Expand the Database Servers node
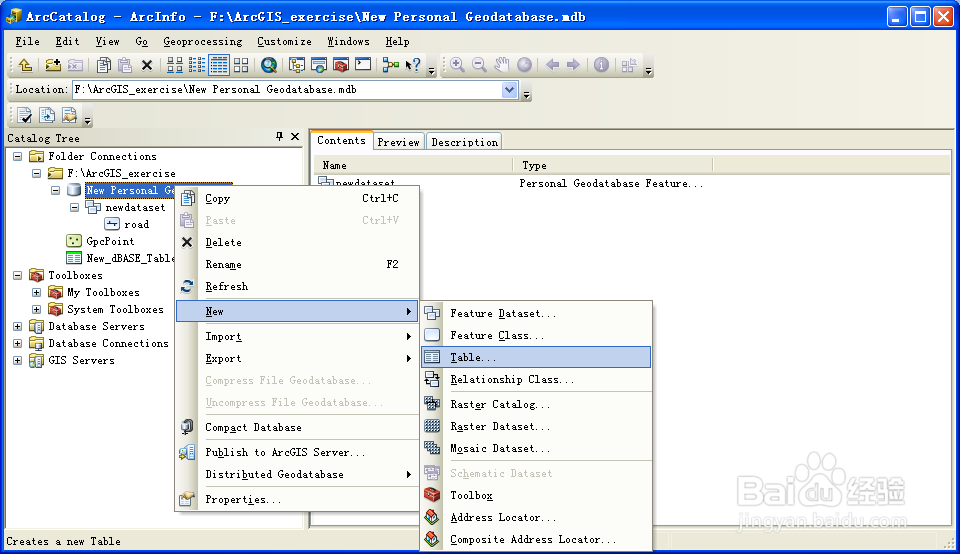This screenshot has width=960, height=554. 18,326
